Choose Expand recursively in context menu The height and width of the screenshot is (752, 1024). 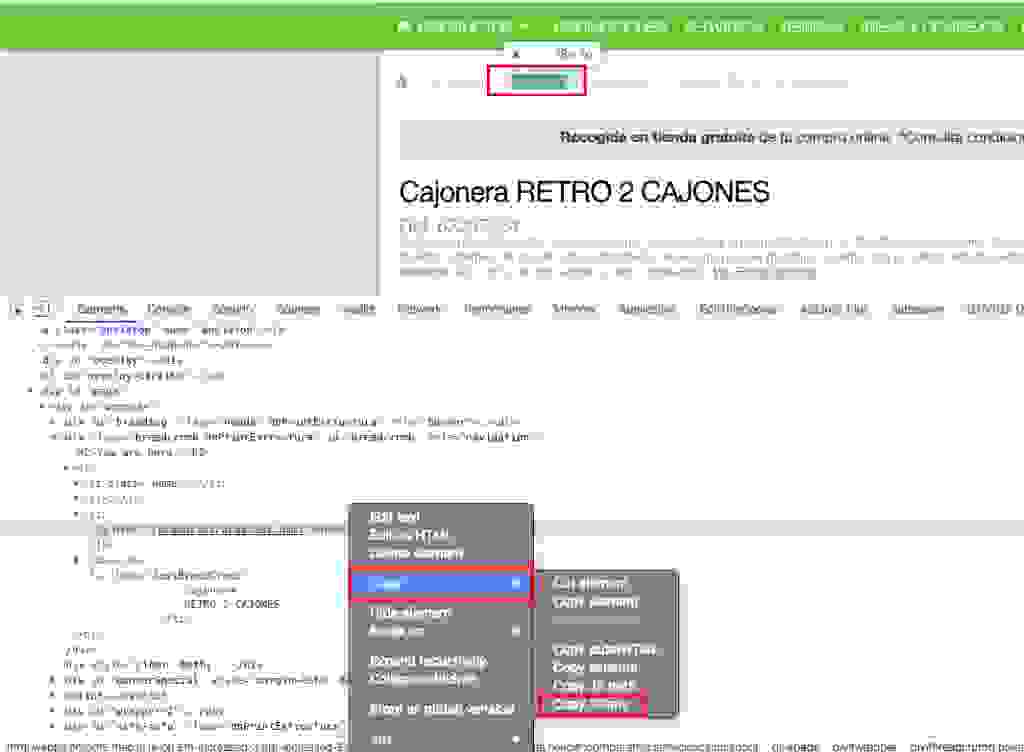coord(428,661)
